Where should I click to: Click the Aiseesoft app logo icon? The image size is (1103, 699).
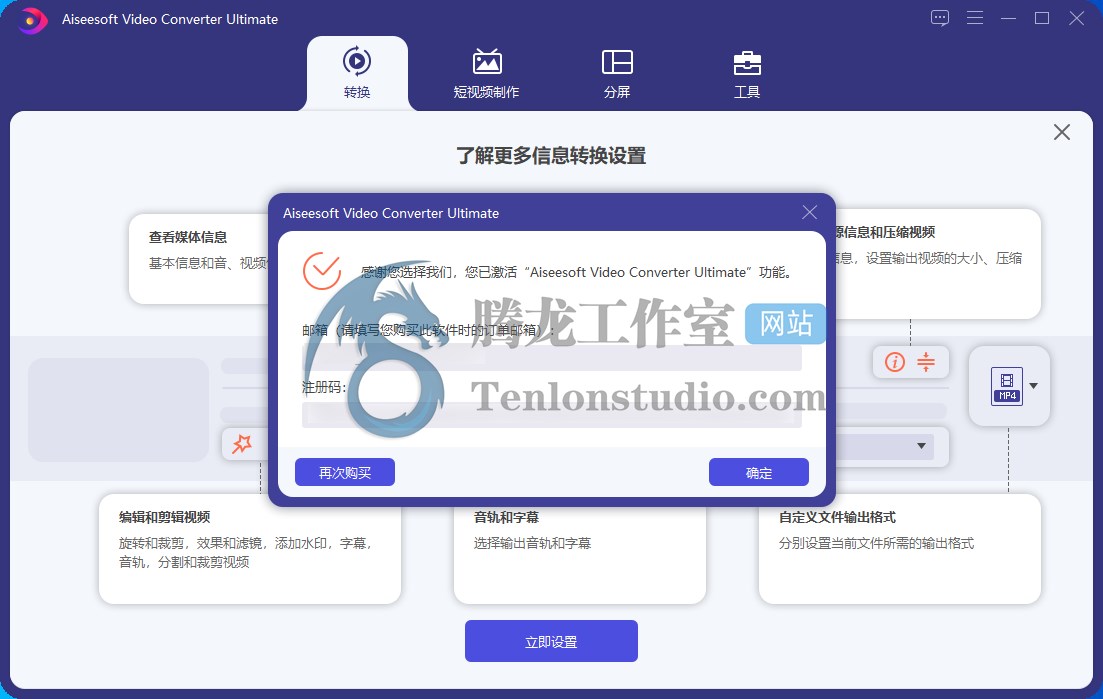(x=32, y=20)
